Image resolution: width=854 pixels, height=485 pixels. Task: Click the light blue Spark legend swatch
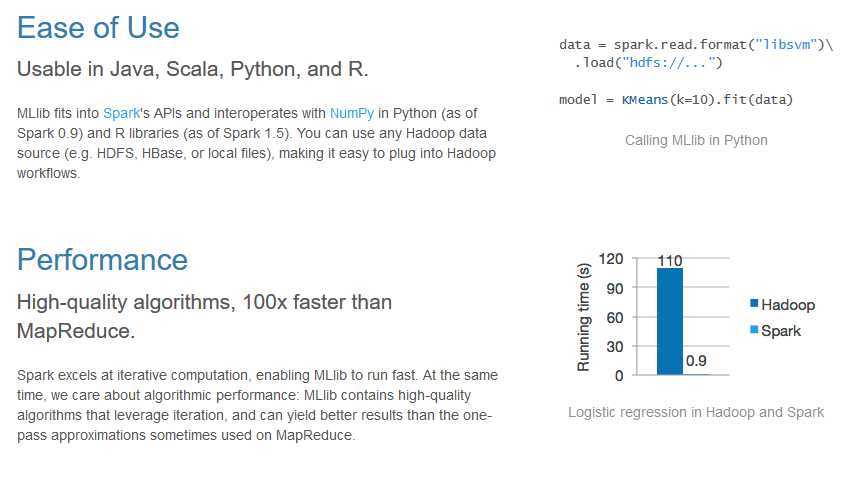(x=754, y=329)
